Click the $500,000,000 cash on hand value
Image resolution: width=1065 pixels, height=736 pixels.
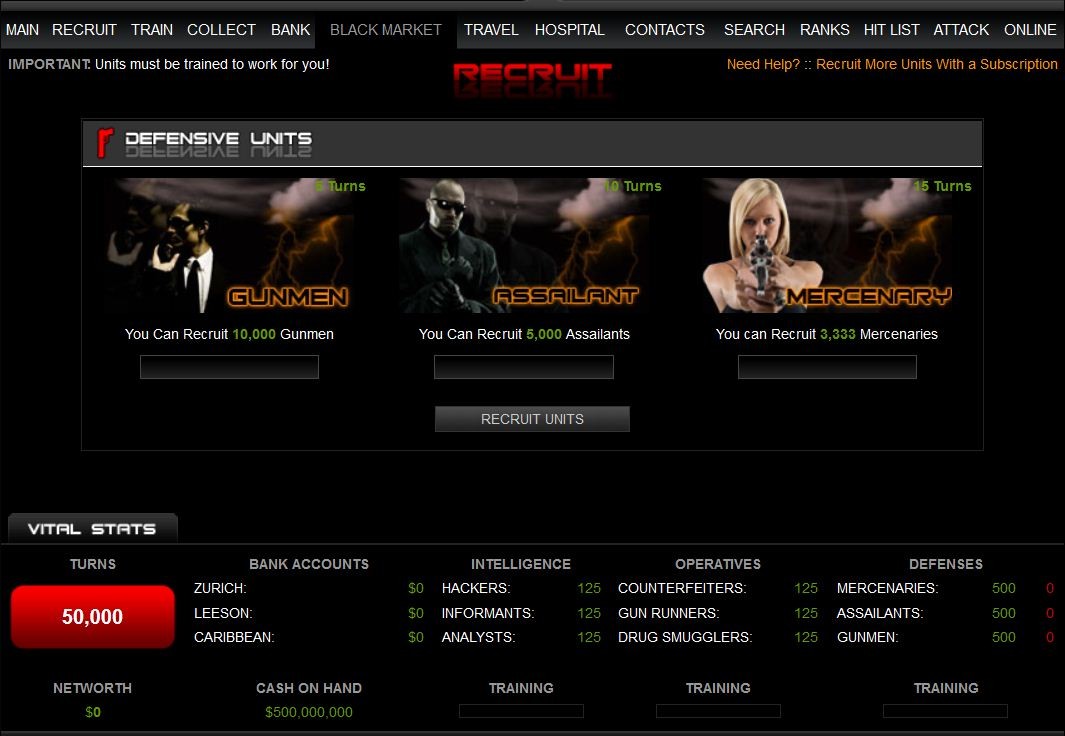coord(309,712)
